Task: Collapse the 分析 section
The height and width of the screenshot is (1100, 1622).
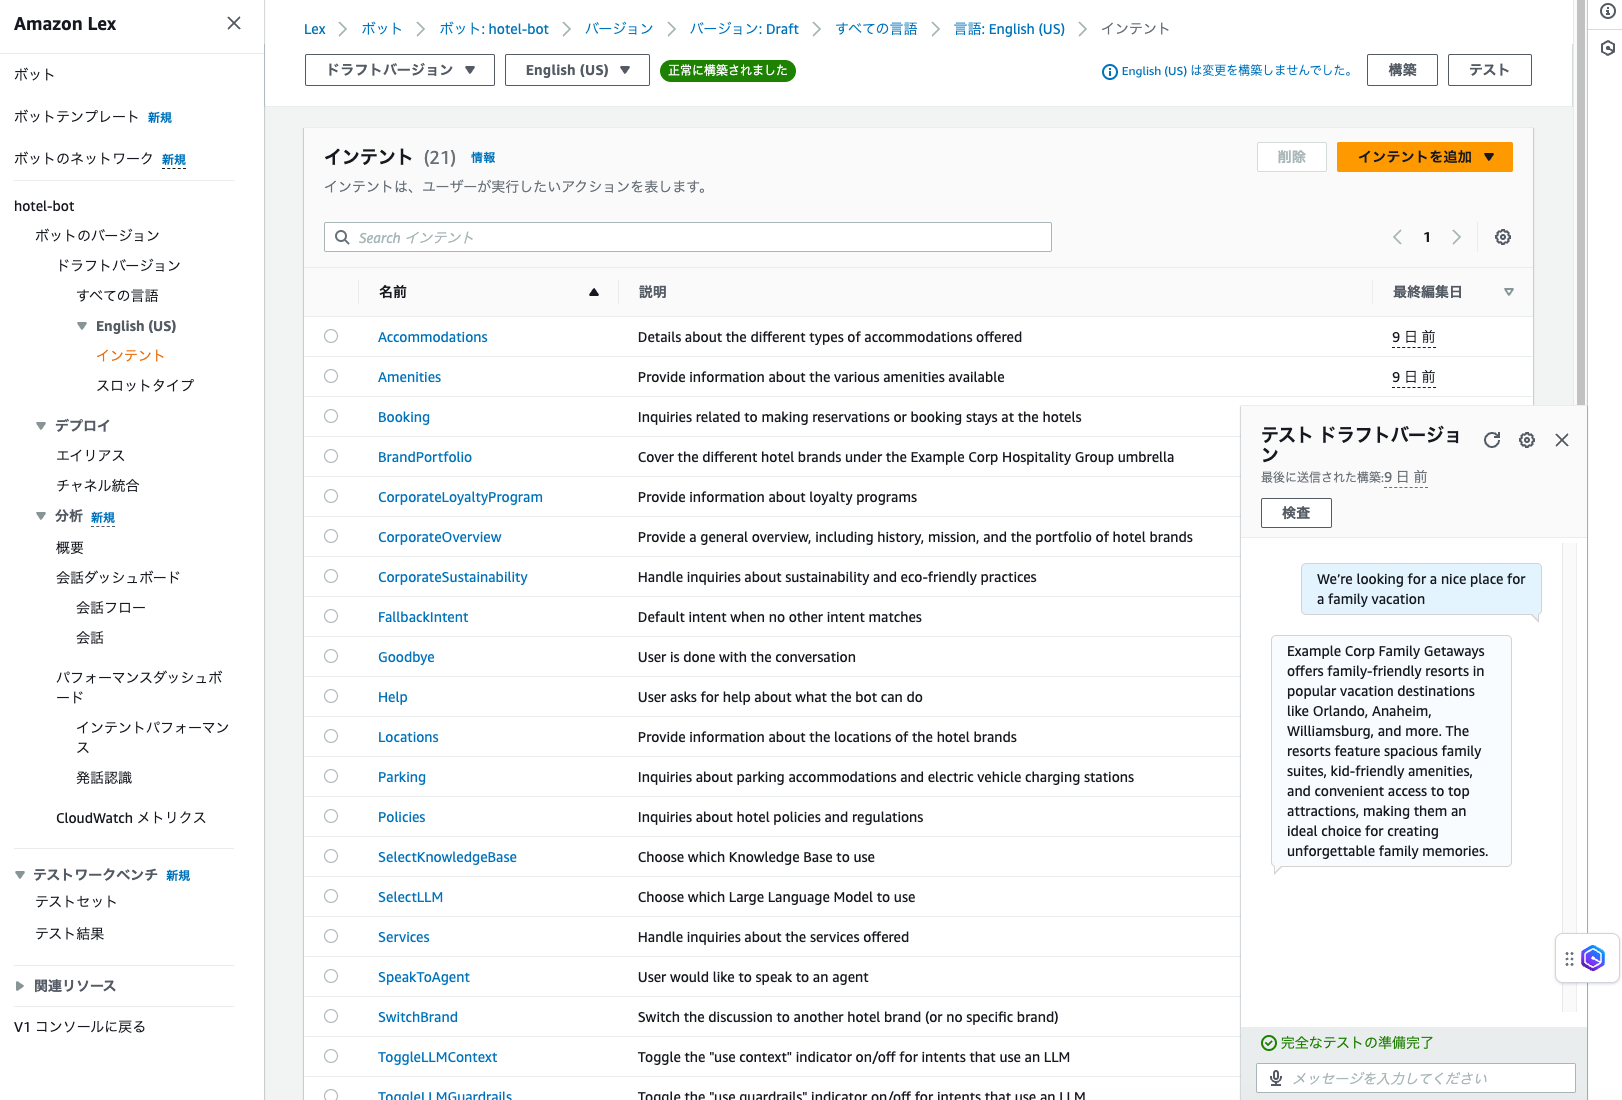Action: 41,516
